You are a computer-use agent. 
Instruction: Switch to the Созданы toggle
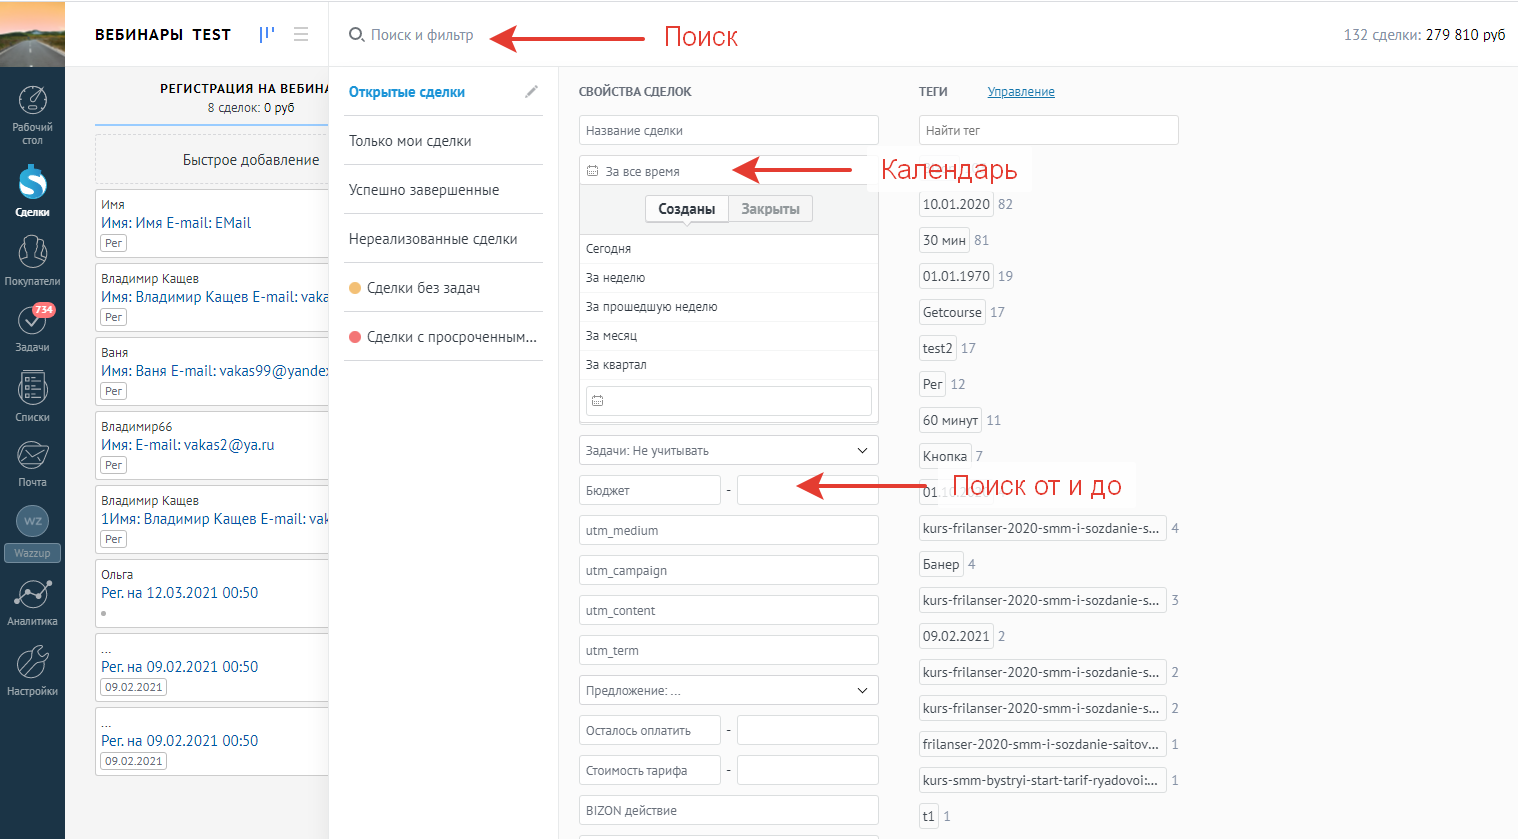686,209
